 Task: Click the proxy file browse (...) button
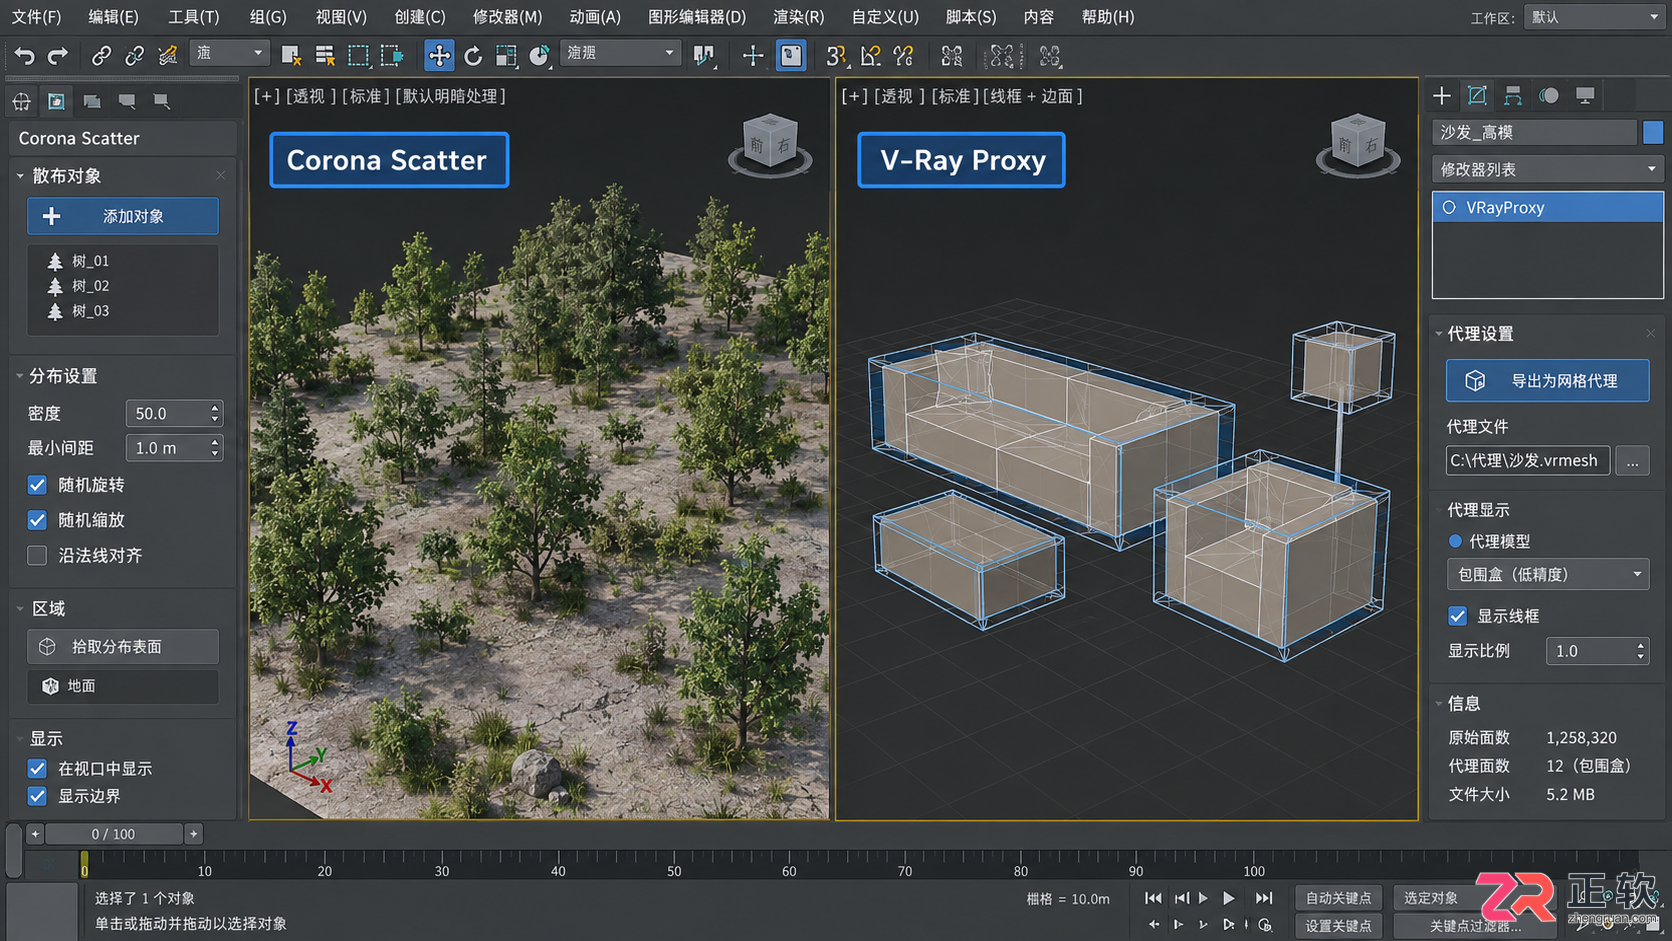coord(1632,460)
